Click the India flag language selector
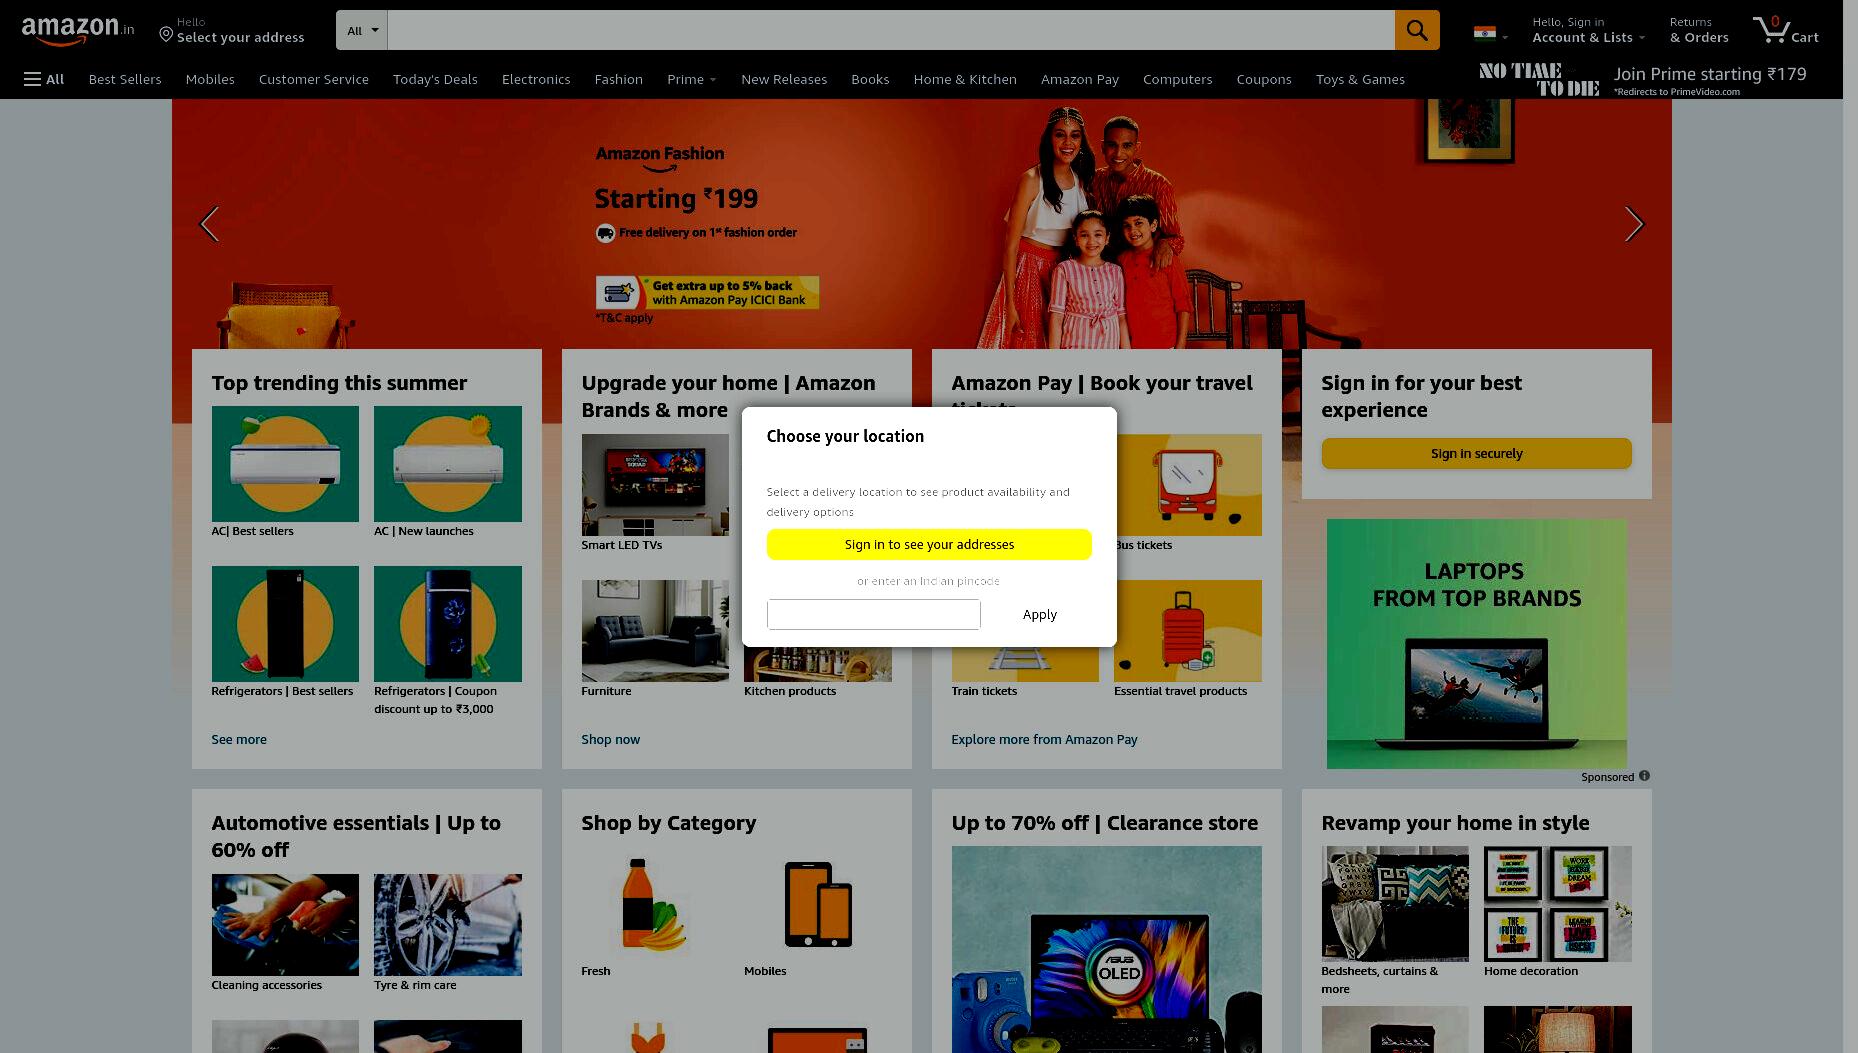Screen dimensions: 1858x1053 pos(1490,33)
